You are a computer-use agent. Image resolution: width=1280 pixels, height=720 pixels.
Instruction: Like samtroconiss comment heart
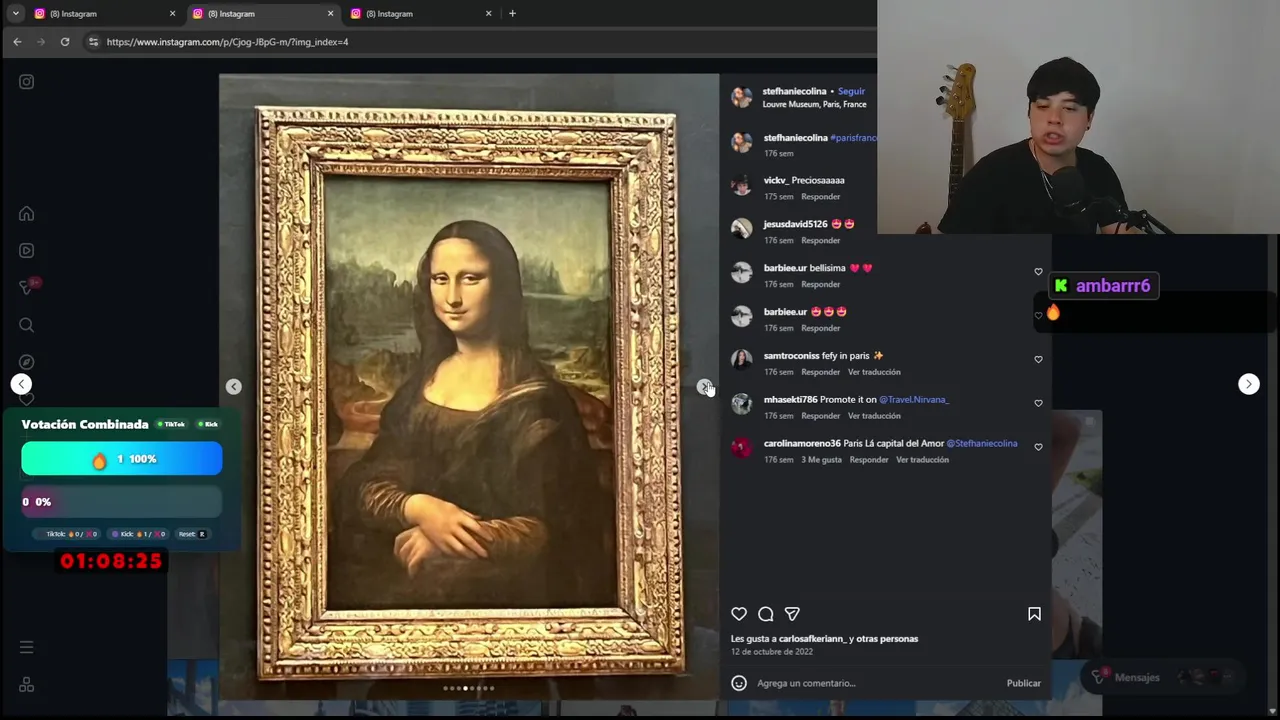point(1038,359)
